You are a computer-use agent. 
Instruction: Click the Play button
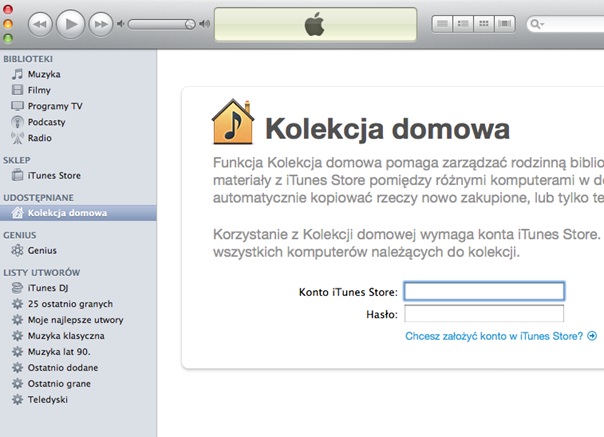(70, 23)
